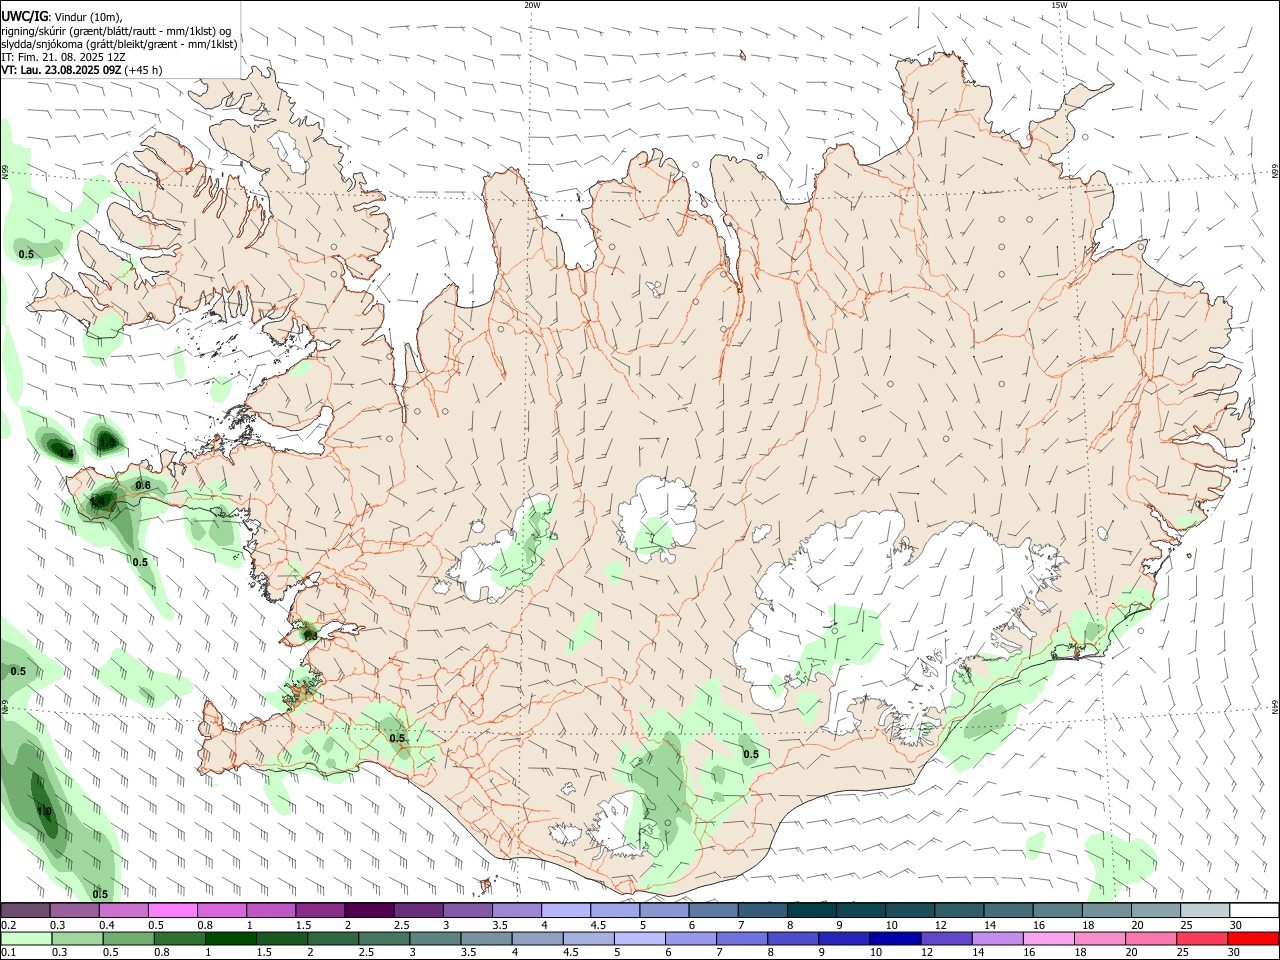Click the '0.4' label in snow legend
1280x960 pixels.
coord(107,926)
